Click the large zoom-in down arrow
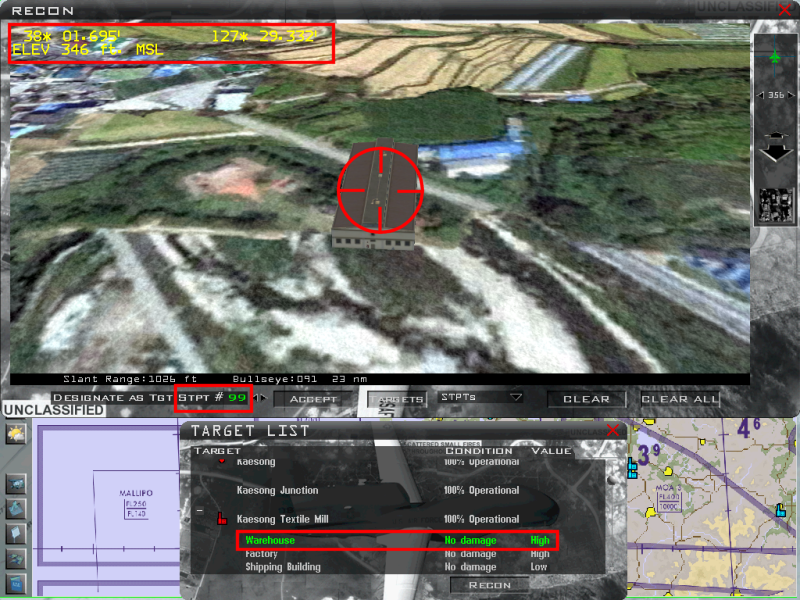 [x=776, y=154]
